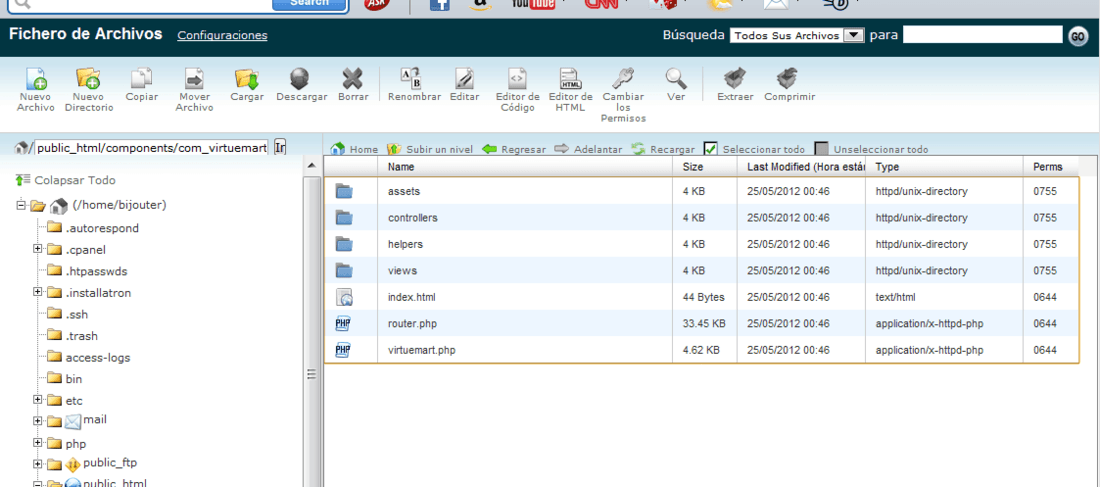Click the router.php PHP file icon
This screenshot has width=1100, height=487.
coord(343,323)
